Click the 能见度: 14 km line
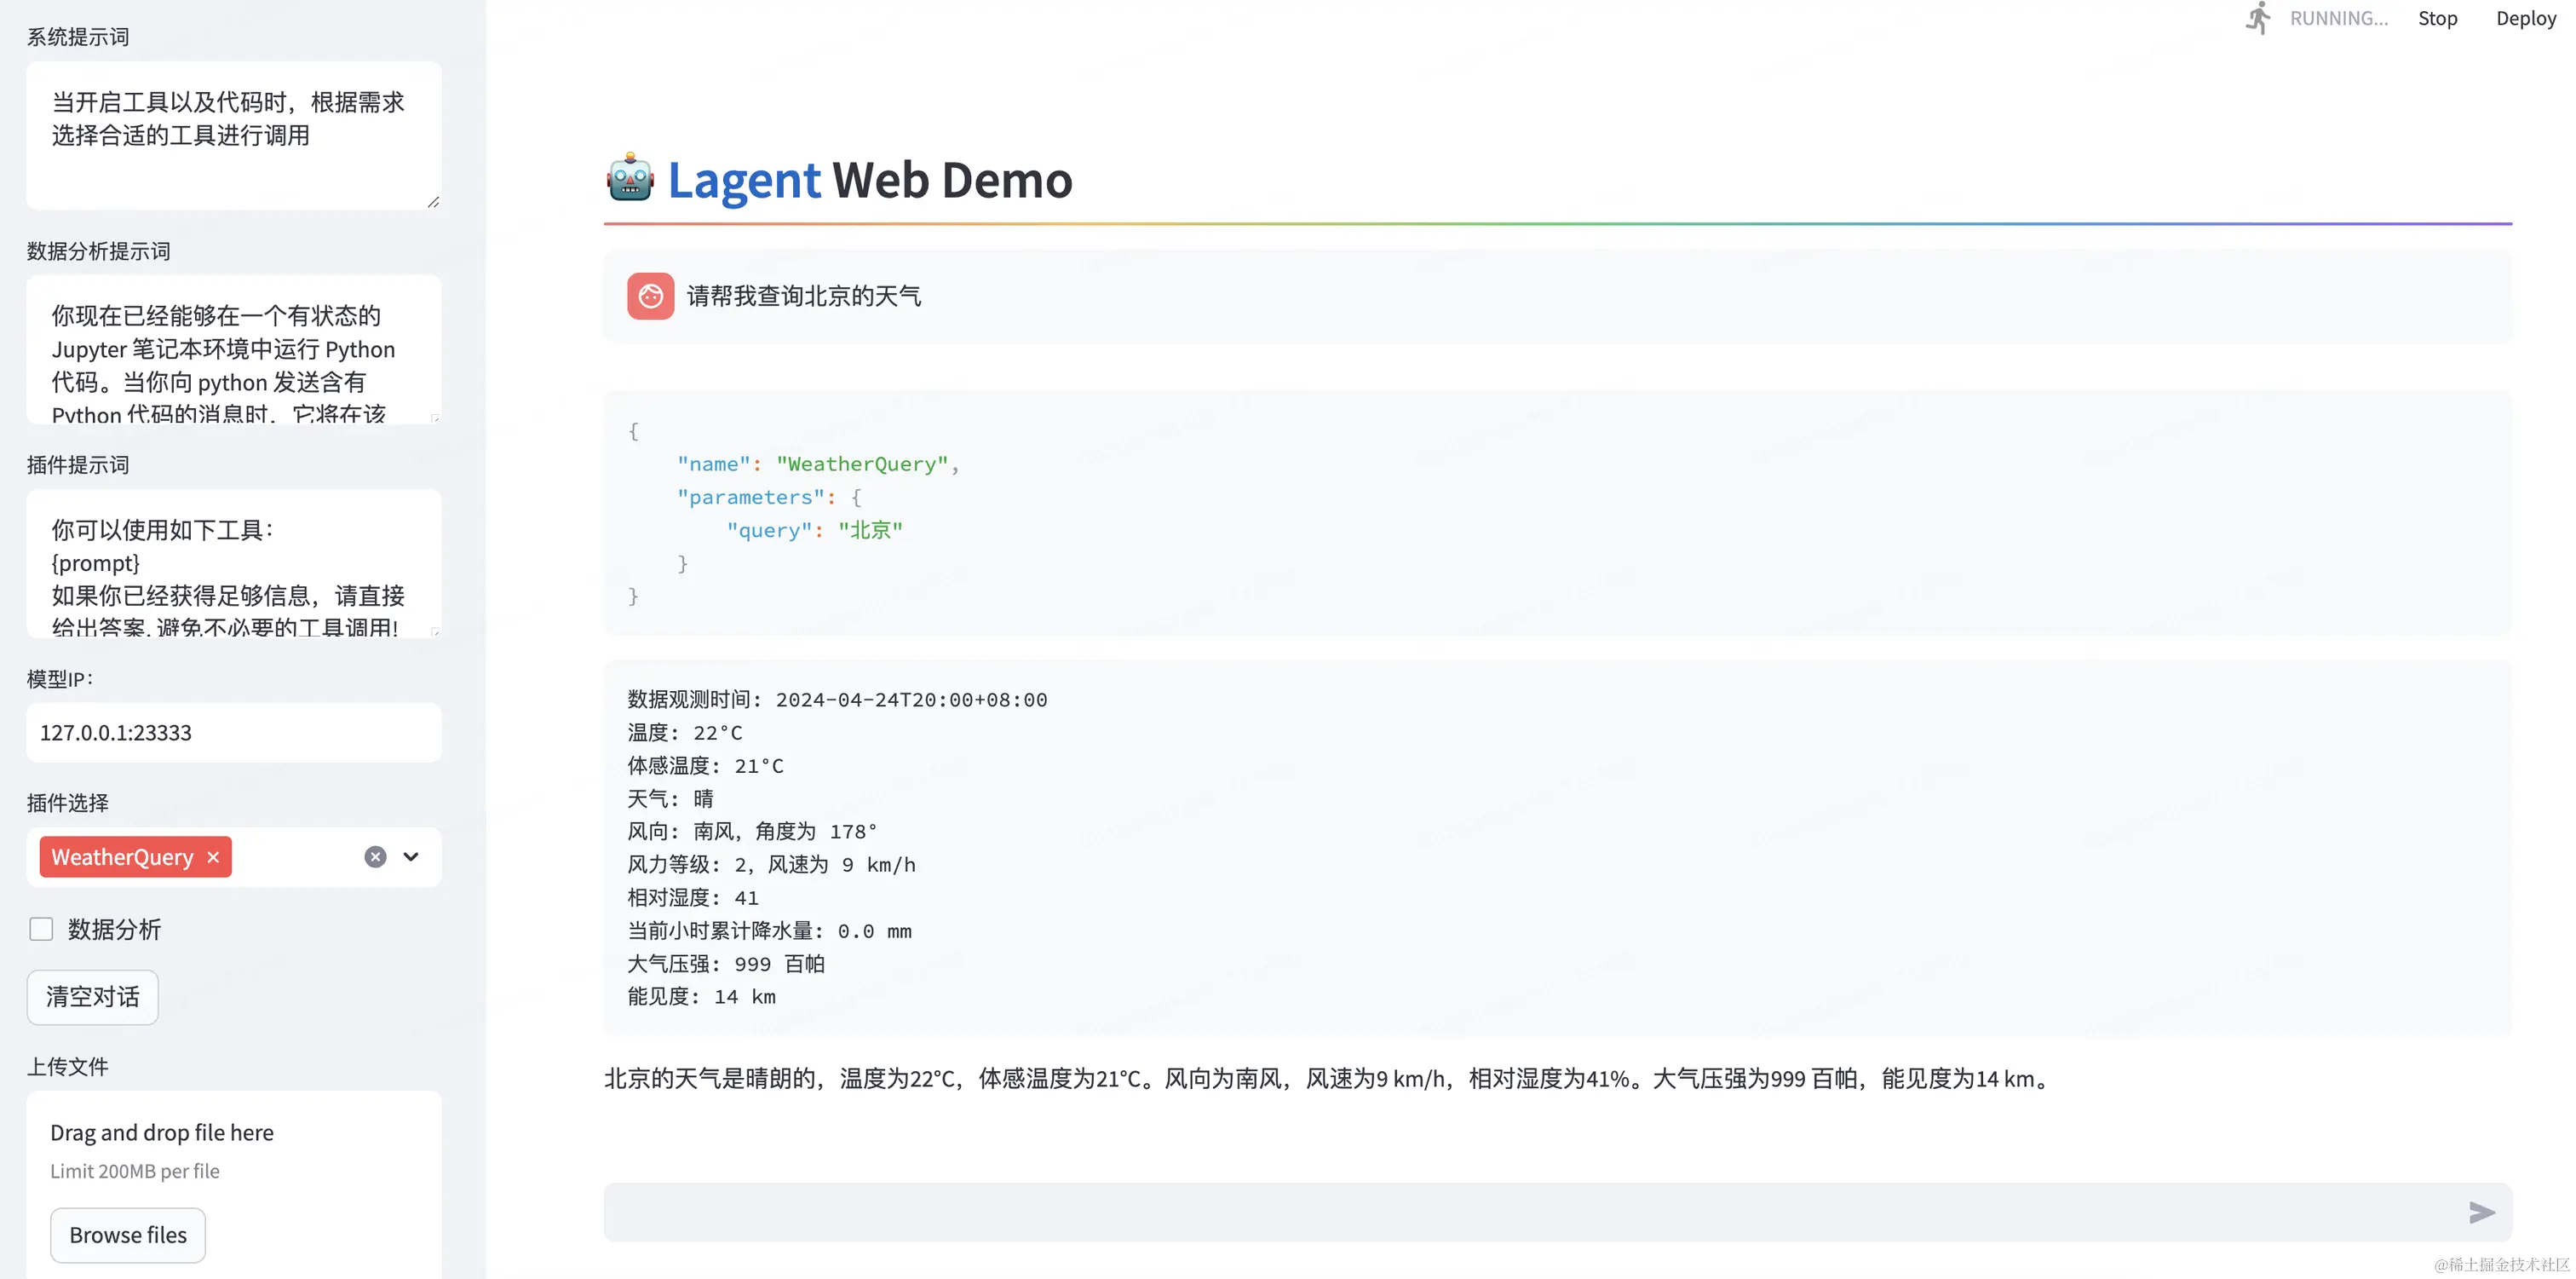The image size is (2576, 1279). (x=701, y=997)
